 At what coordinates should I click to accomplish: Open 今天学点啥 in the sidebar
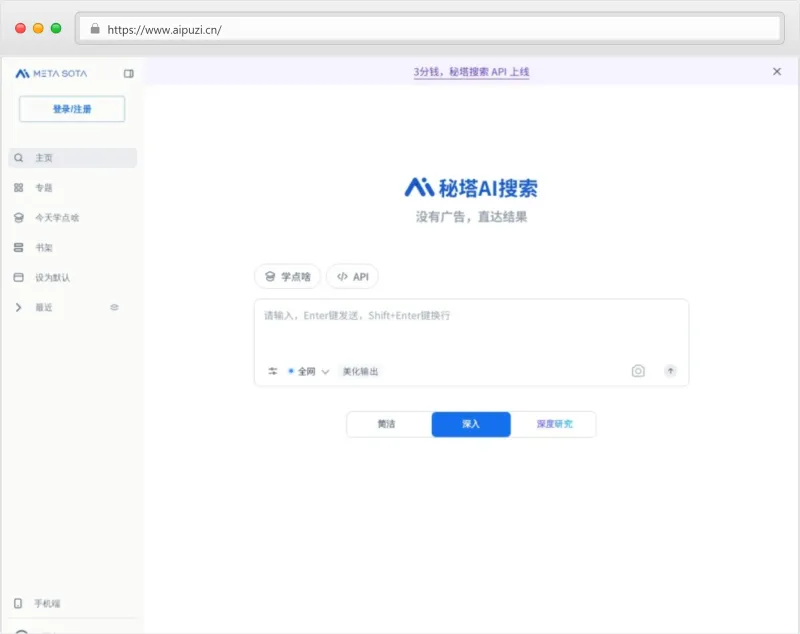(57, 218)
